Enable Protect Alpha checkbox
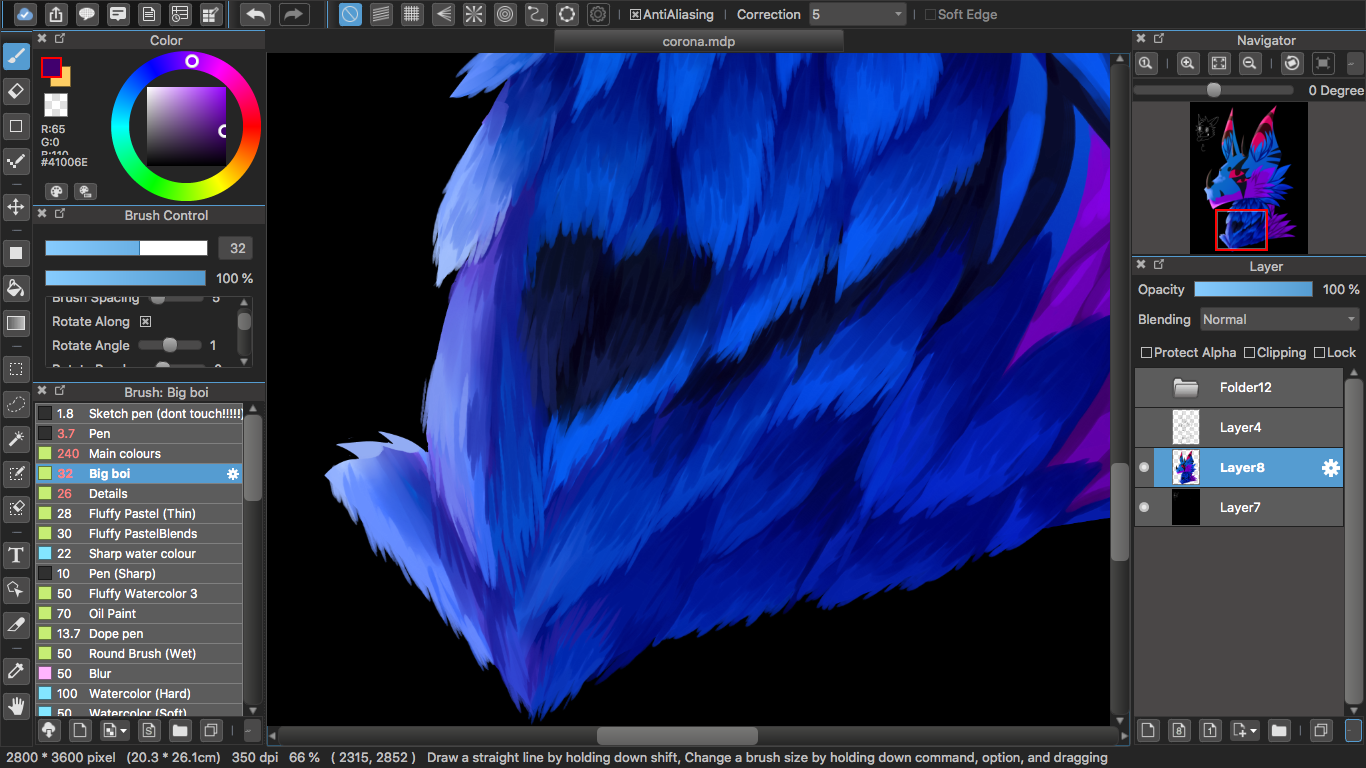This screenshot has width=1366, height=768. coord(1147,353)
